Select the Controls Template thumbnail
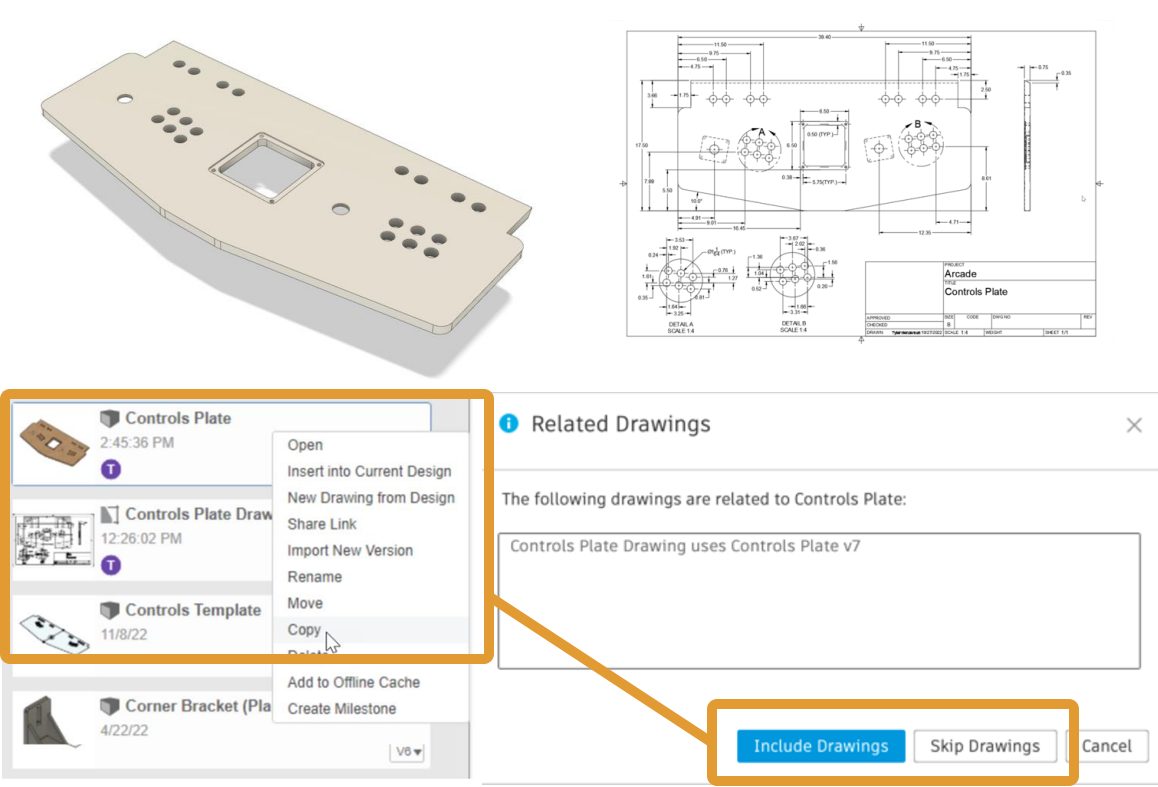The image size is (1158, 787). point(54,633)
